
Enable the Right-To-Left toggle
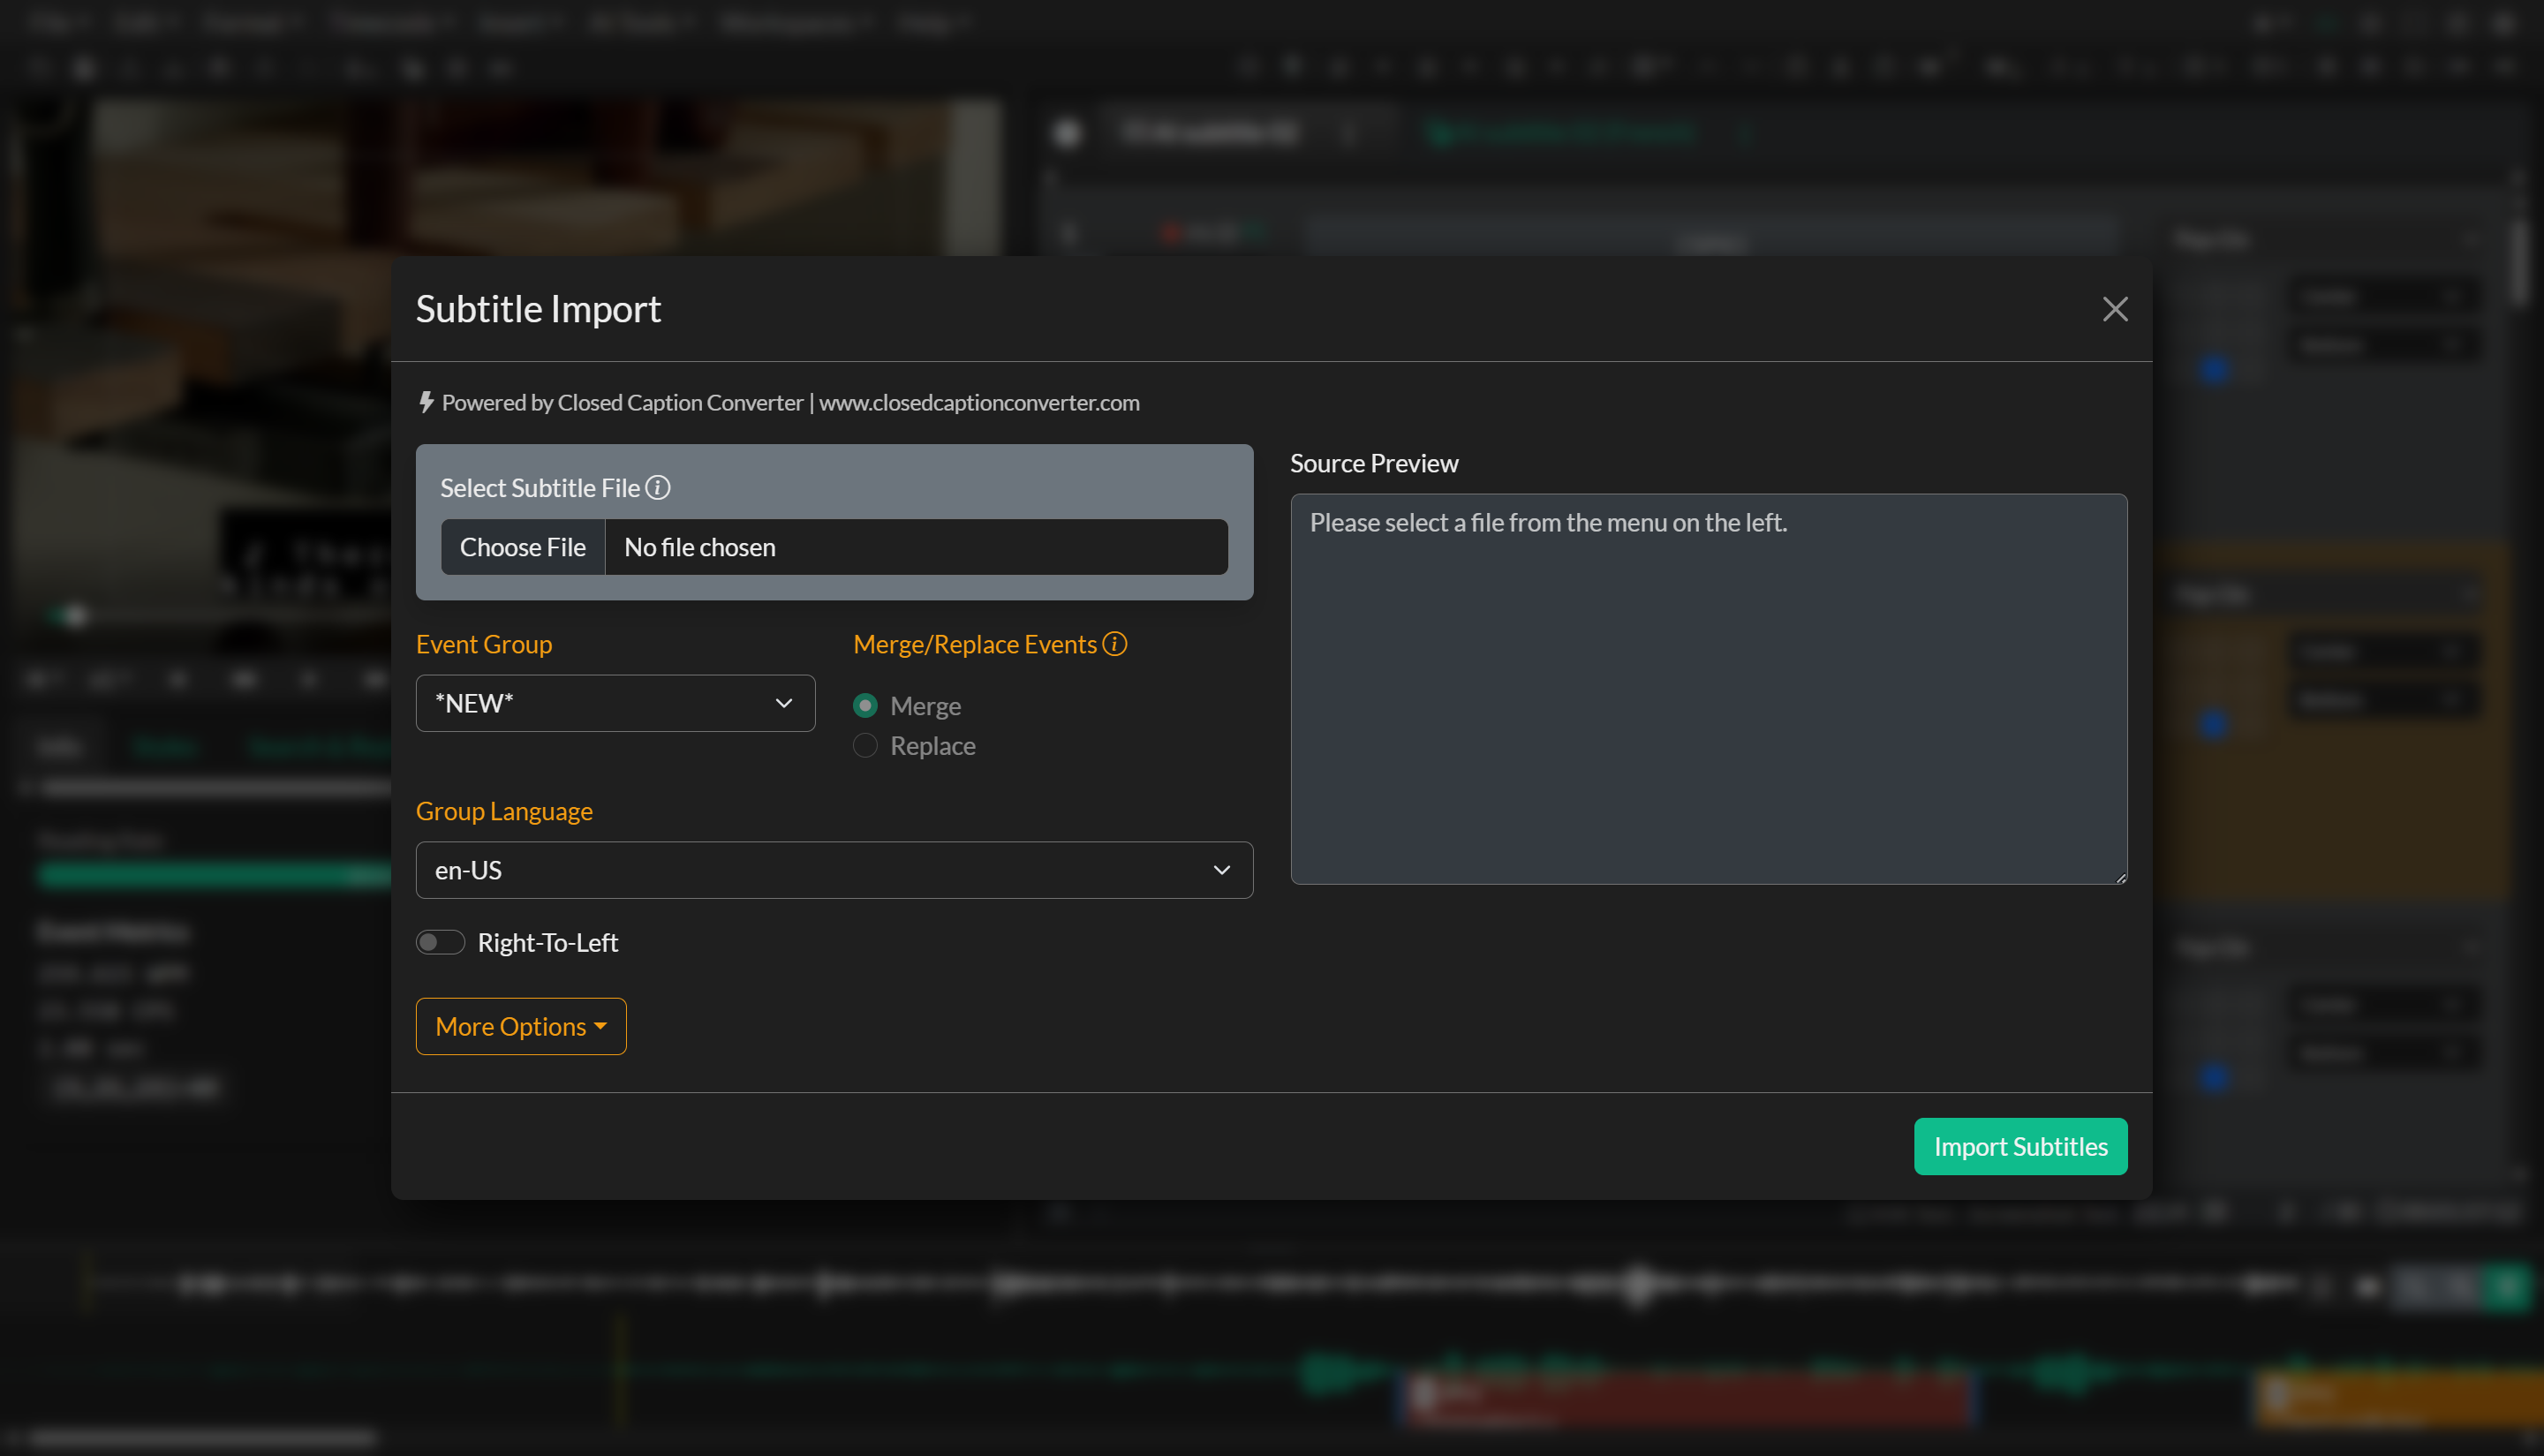(x=440, y=941)
